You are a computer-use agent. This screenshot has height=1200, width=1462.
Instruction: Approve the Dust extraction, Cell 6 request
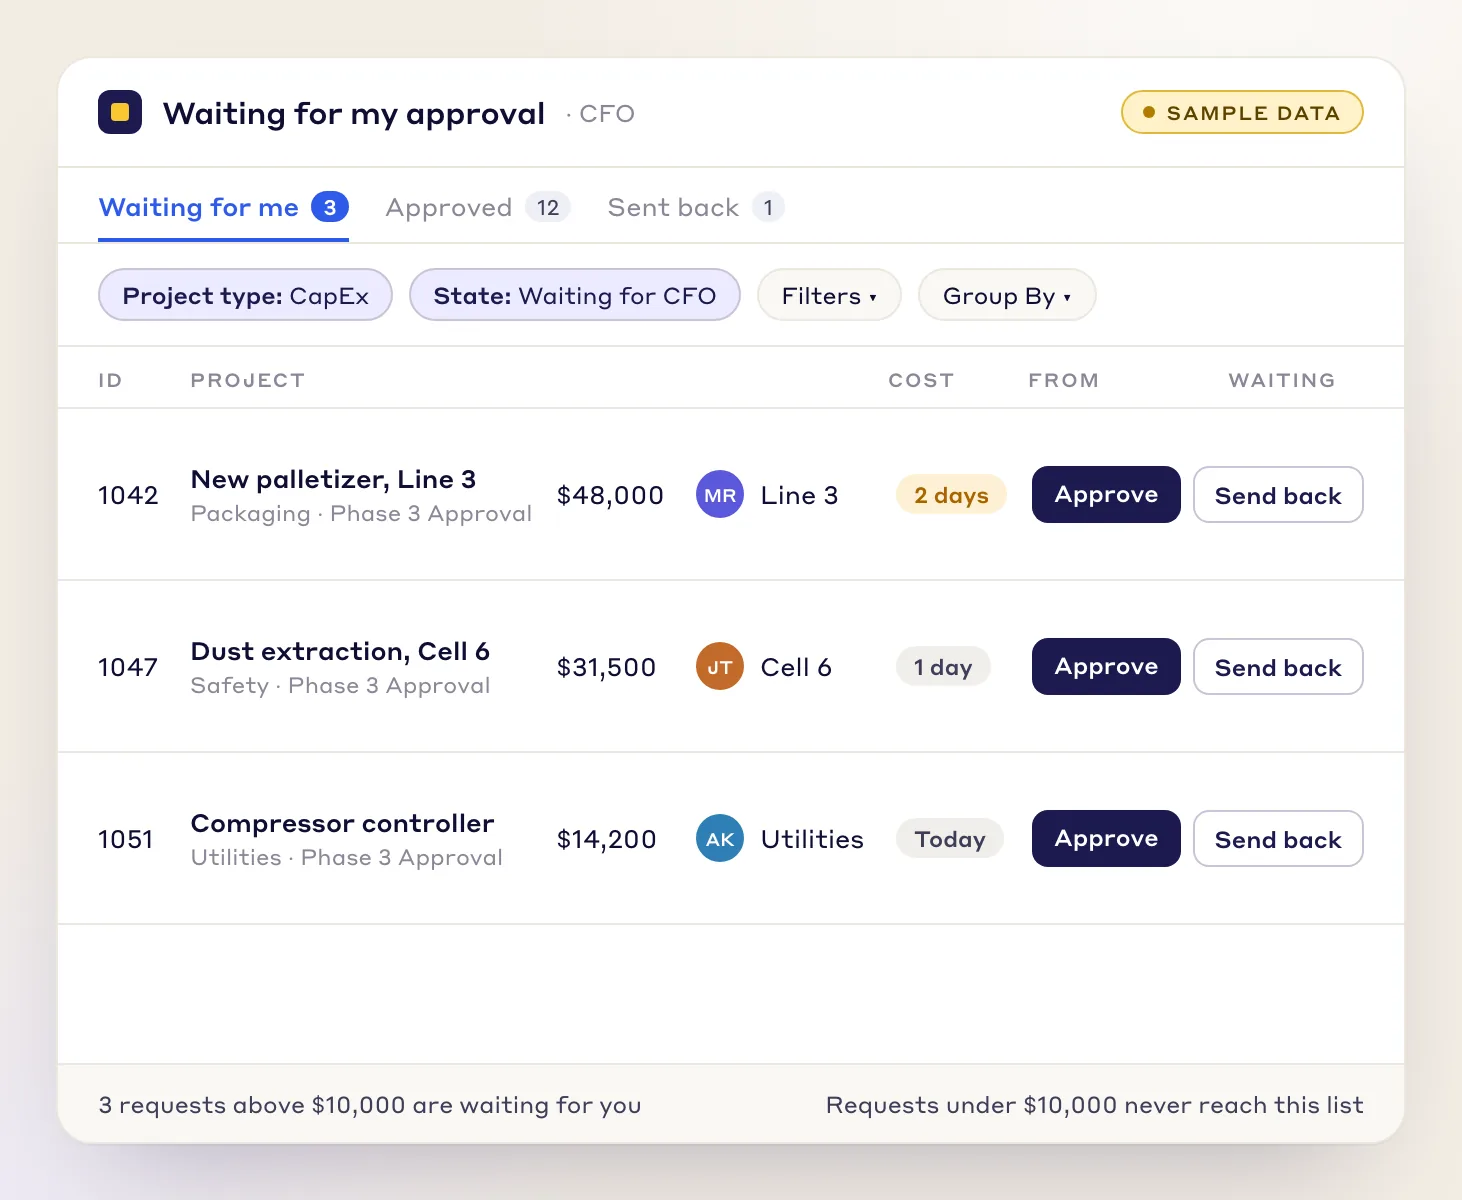[1106, 667]
